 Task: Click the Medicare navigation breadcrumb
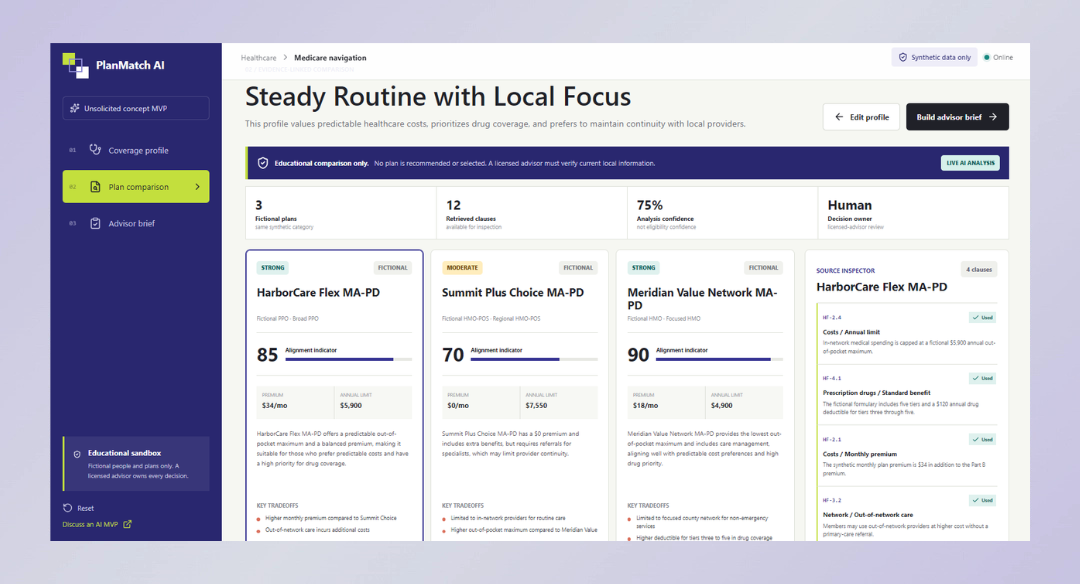(330, 58)
